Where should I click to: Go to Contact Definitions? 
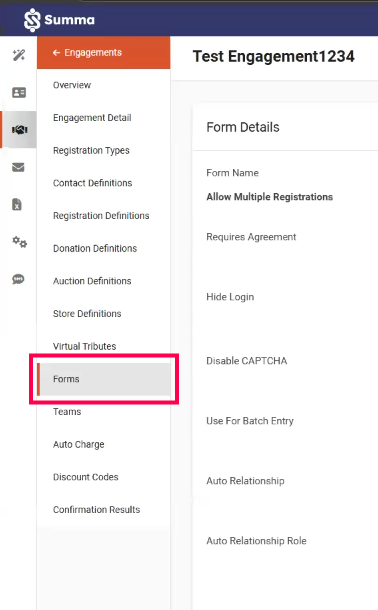(93, 183)
